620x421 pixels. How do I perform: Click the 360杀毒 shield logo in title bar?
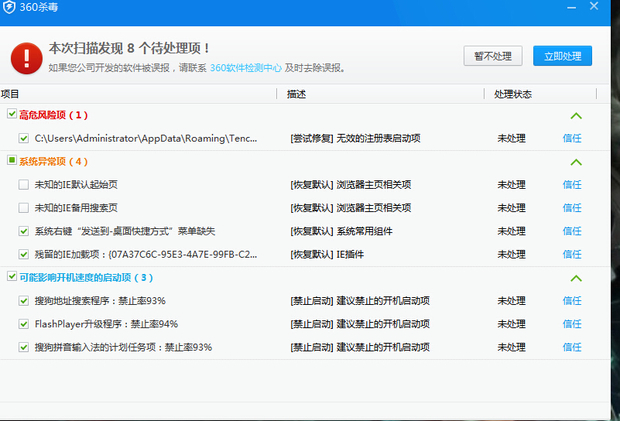click(11, 10)
